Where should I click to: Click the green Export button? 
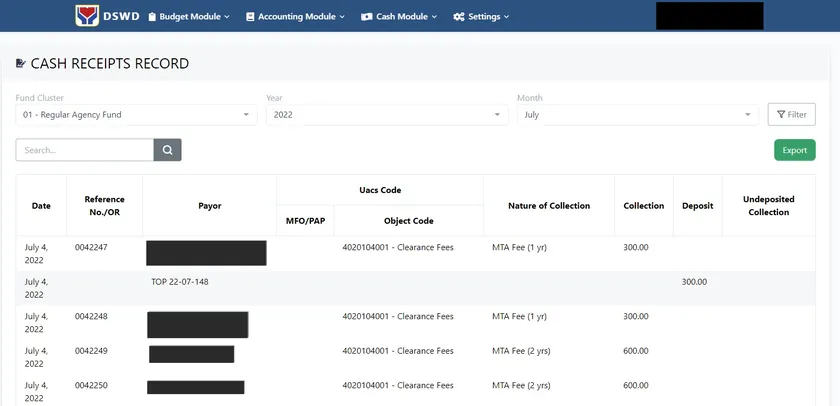click(795, 150)
